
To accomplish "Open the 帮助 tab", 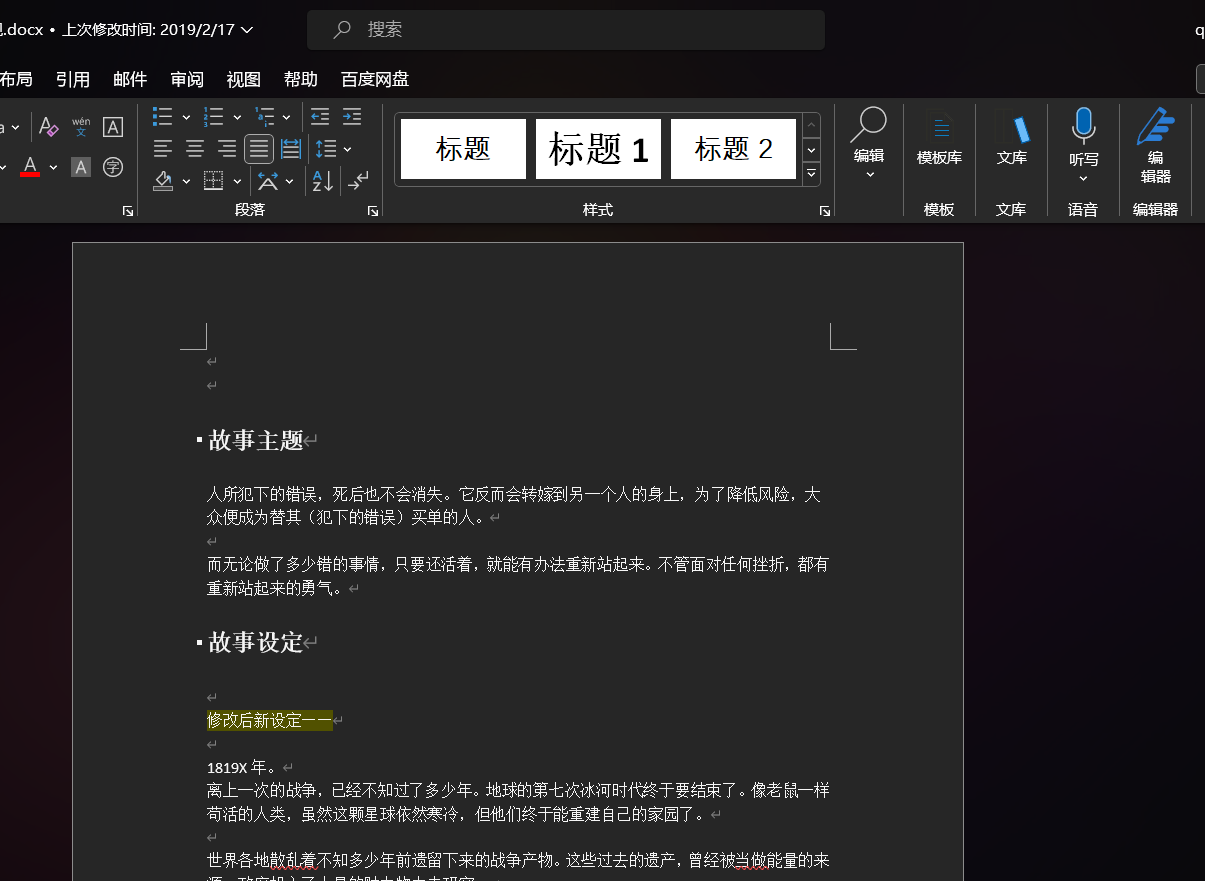I will coord(301,79).
